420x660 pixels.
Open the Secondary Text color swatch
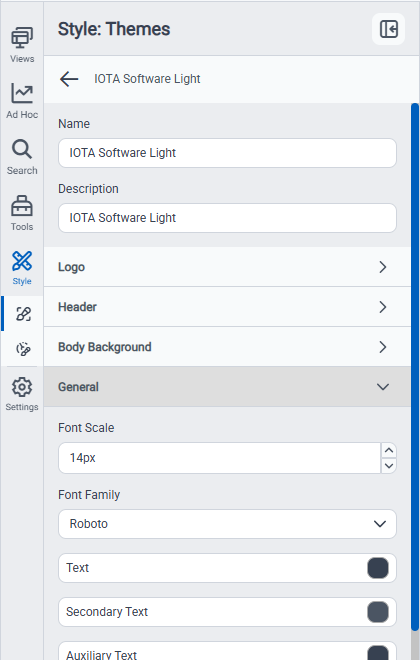[378, 612]
